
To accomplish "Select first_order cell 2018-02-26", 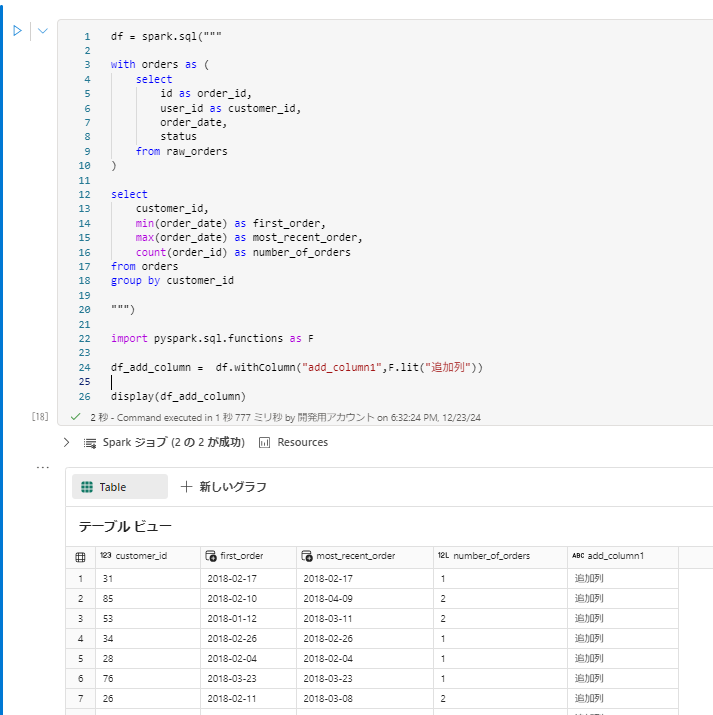I will (x=248, y=639).
